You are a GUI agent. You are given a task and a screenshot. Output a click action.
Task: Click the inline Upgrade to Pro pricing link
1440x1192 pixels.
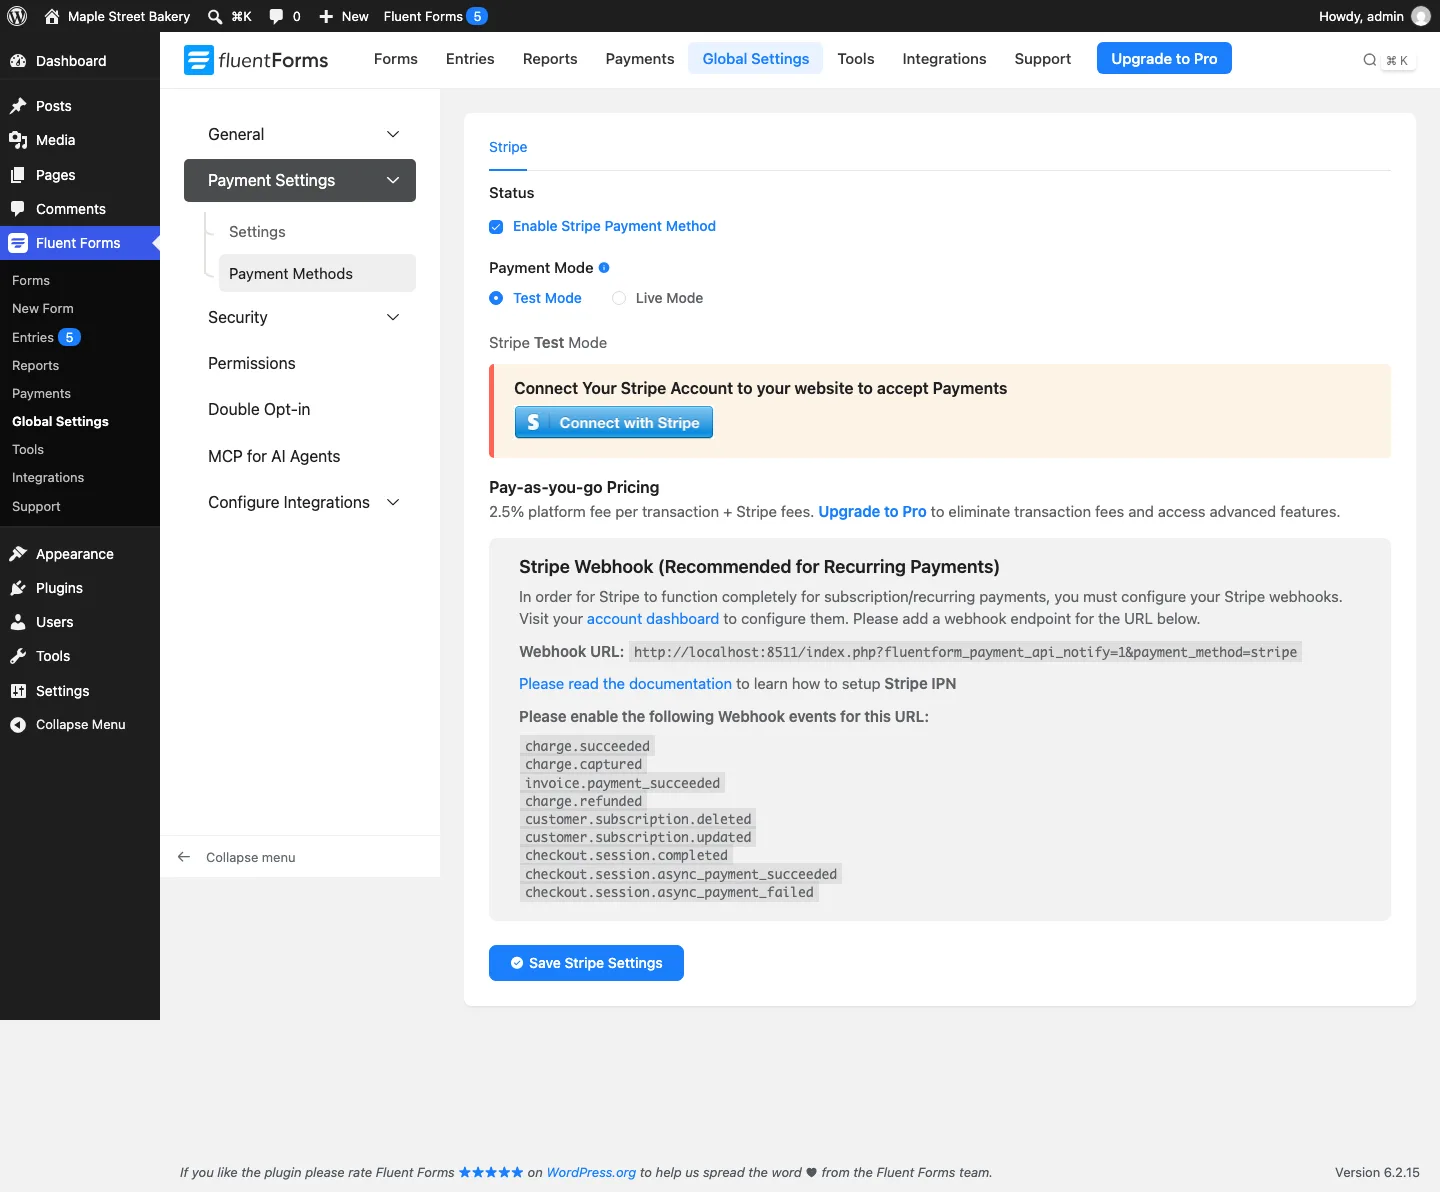pyautogui.click(x=872, y=512)
